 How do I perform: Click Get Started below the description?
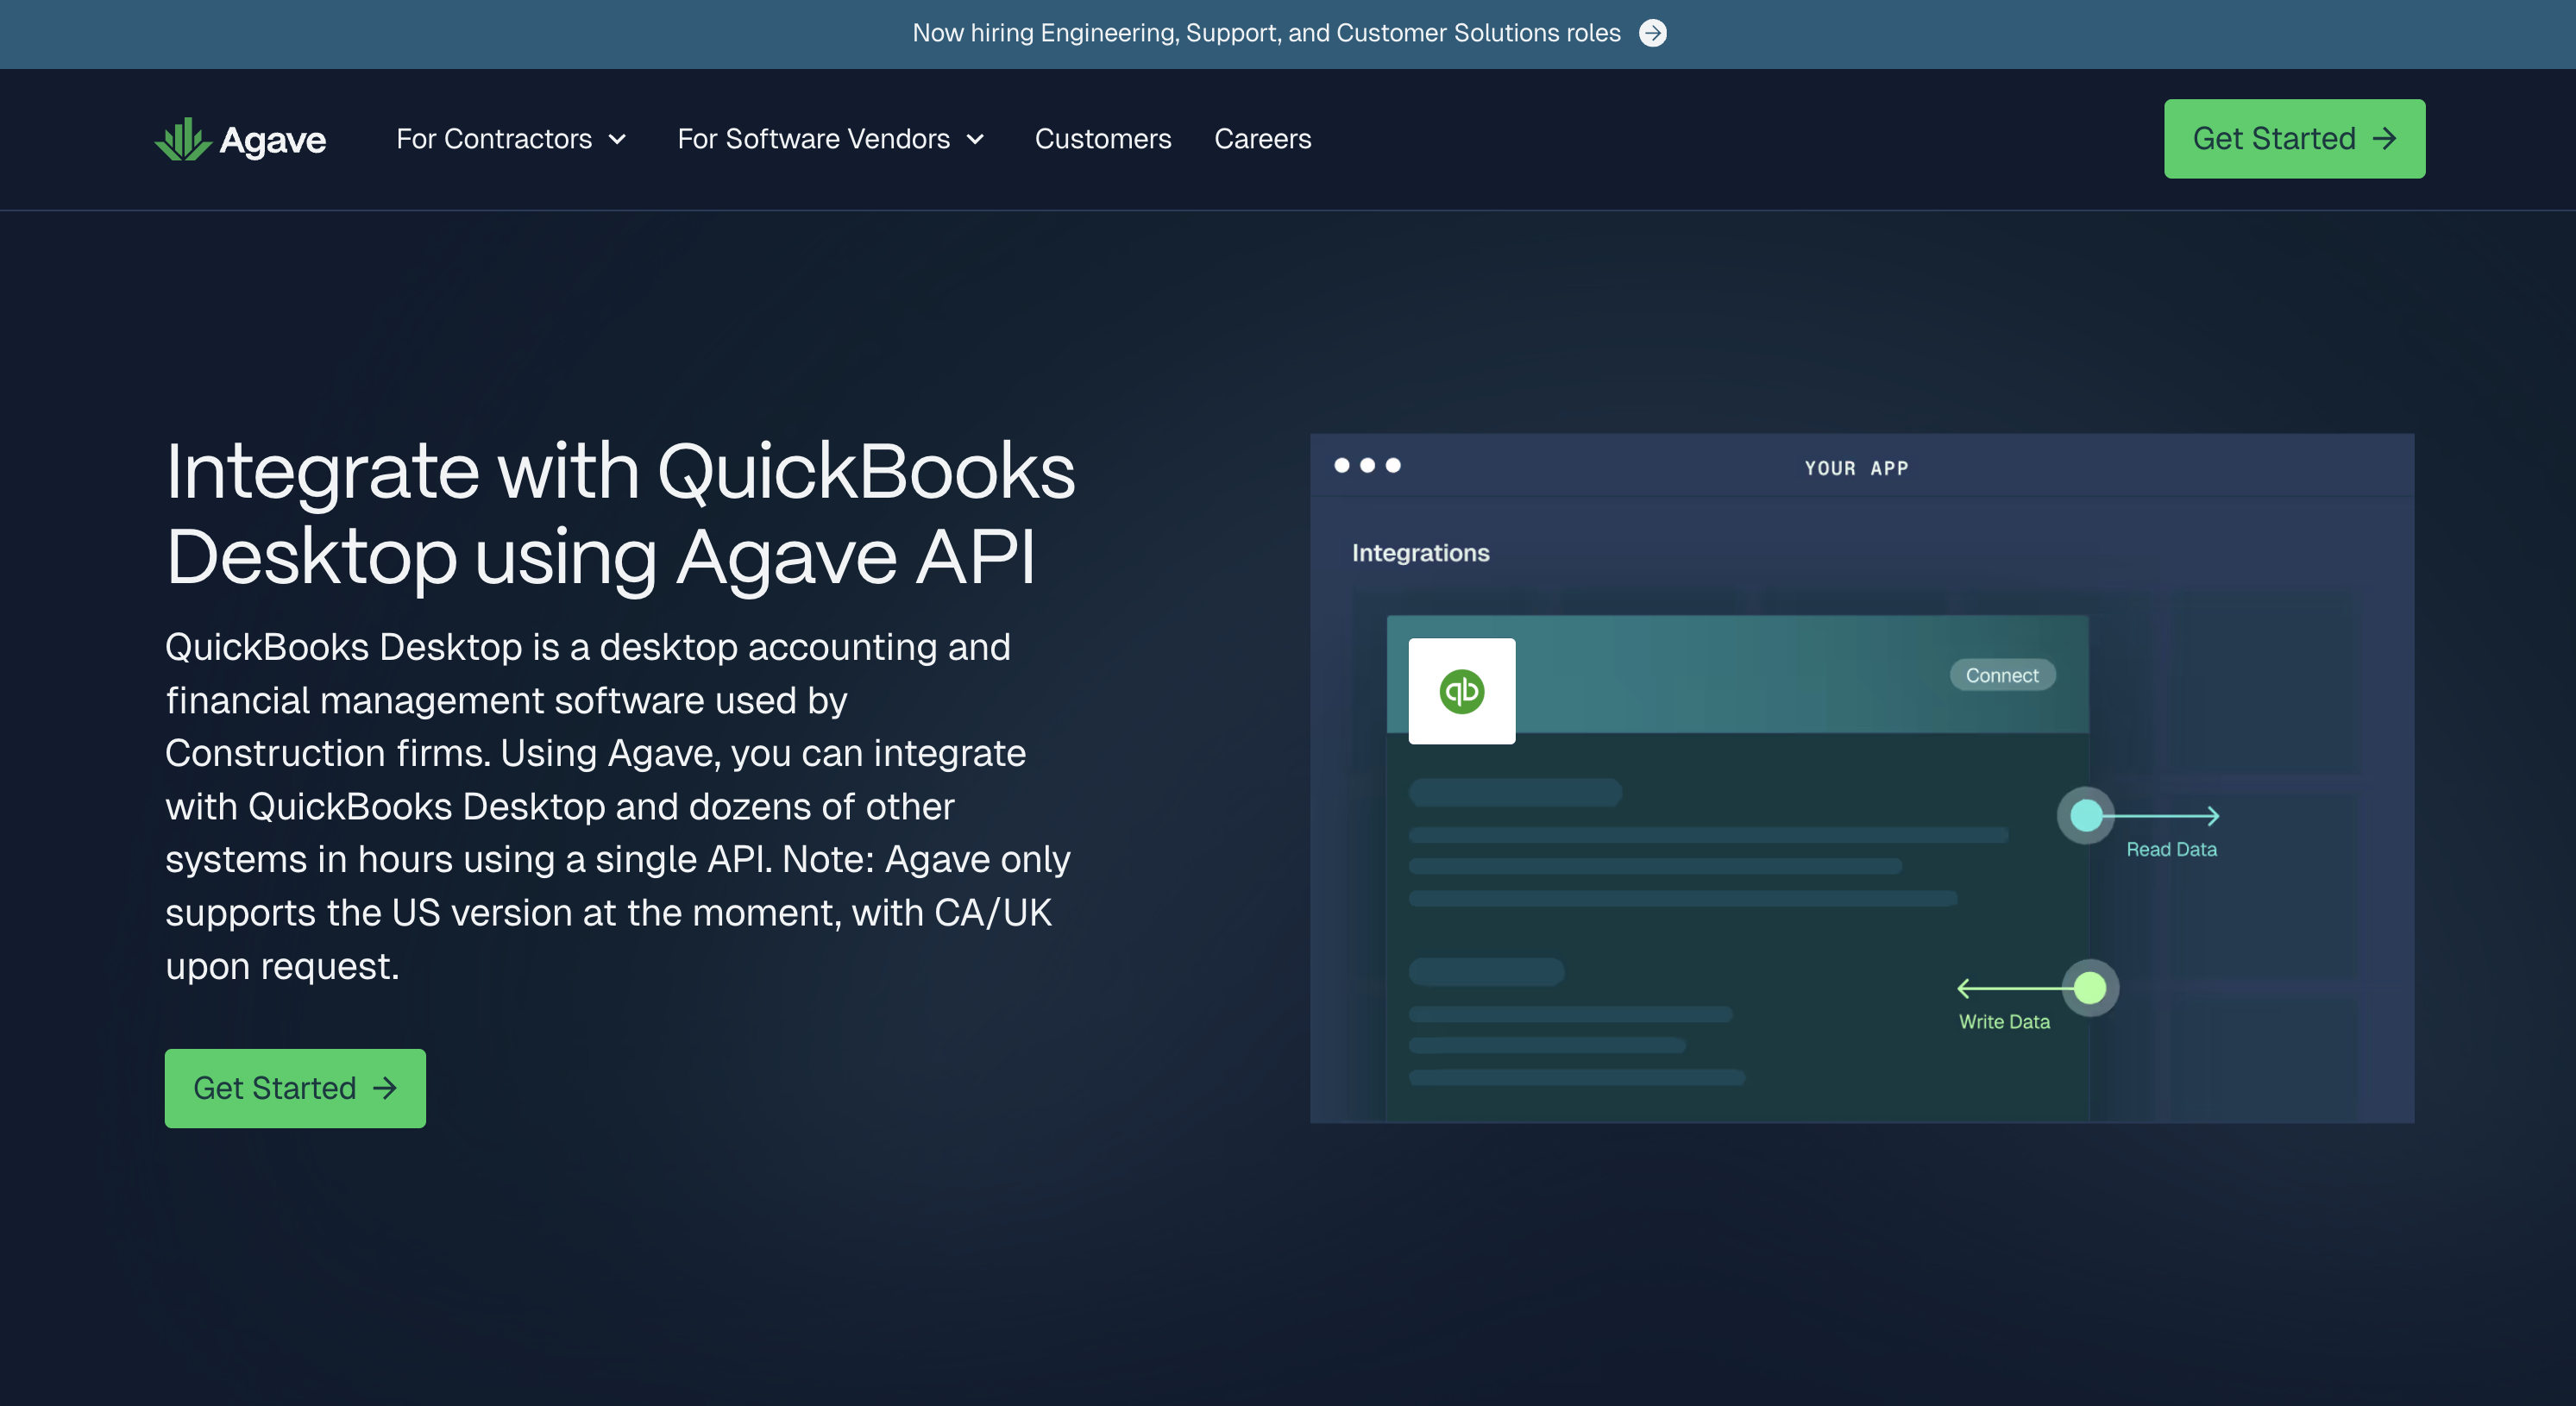coord(295,1088)
